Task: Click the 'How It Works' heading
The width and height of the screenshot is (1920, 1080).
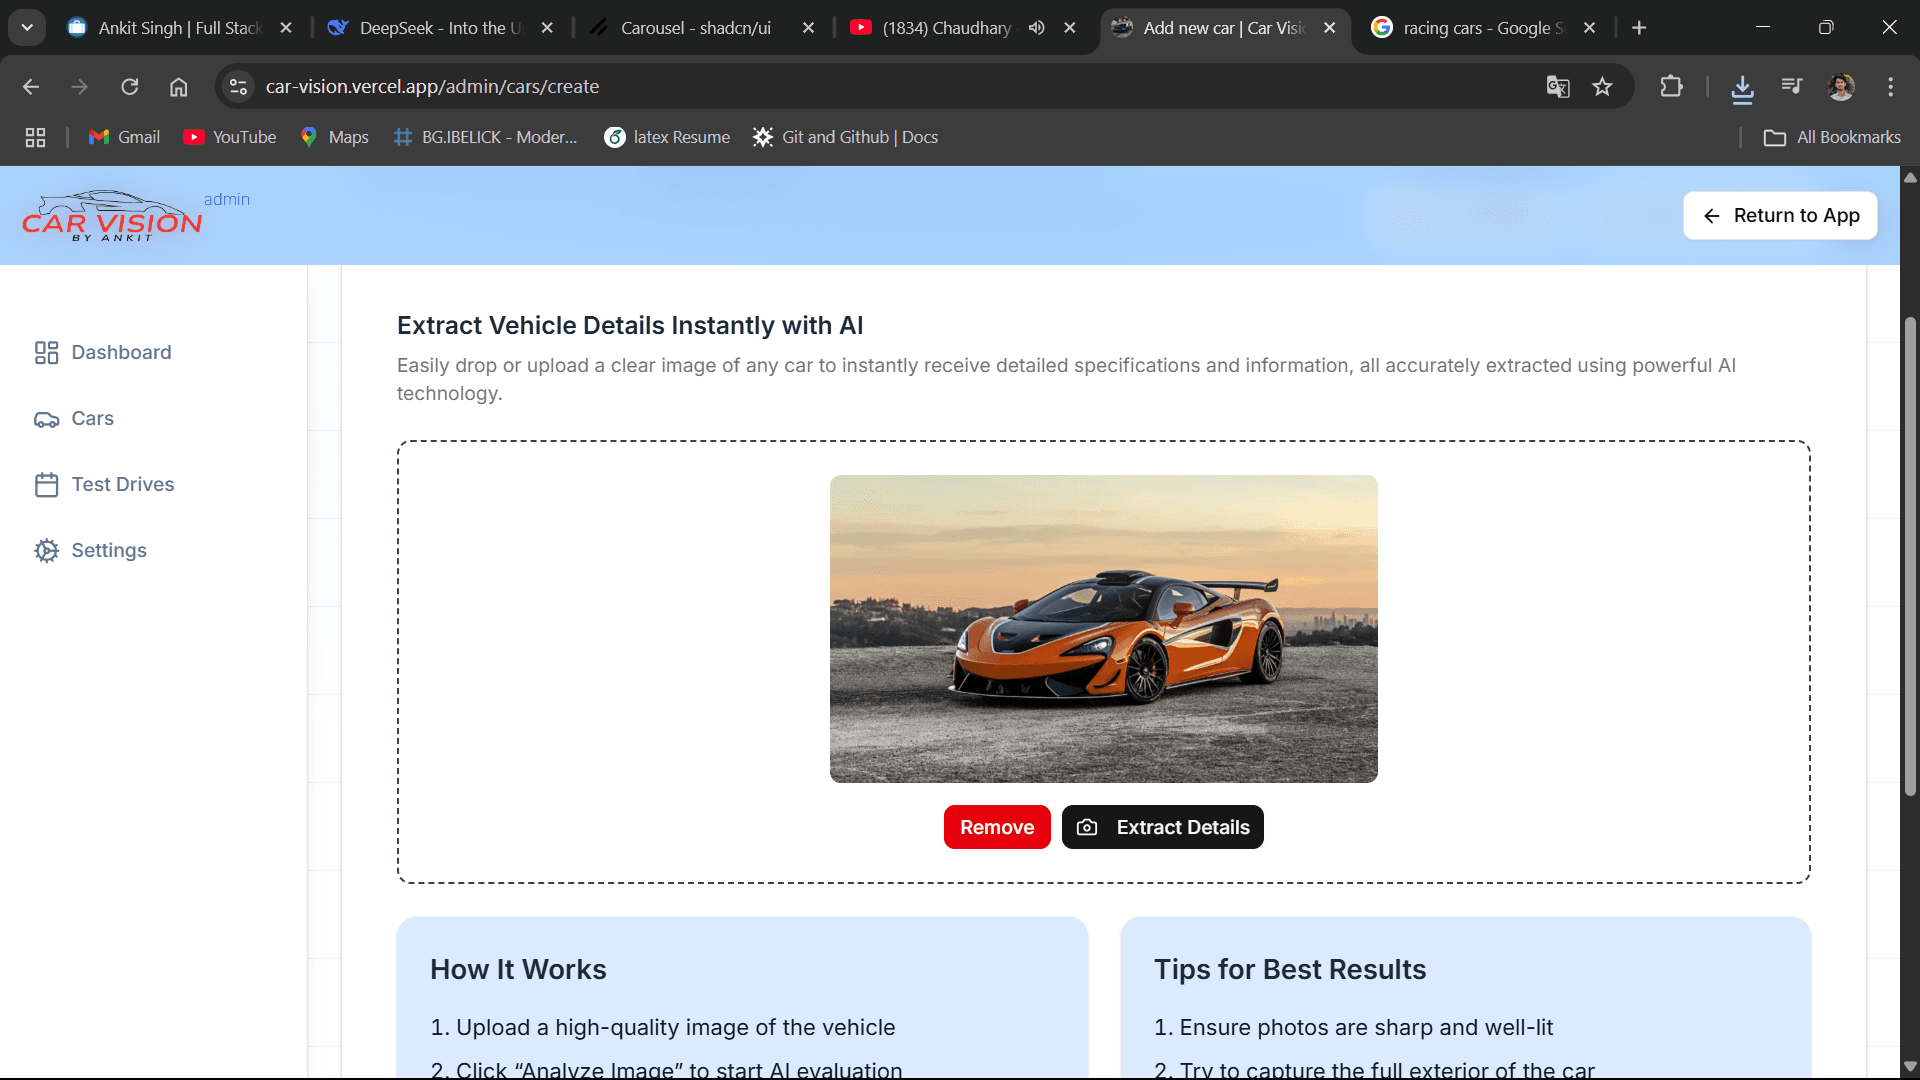Action: coord(518,969)
